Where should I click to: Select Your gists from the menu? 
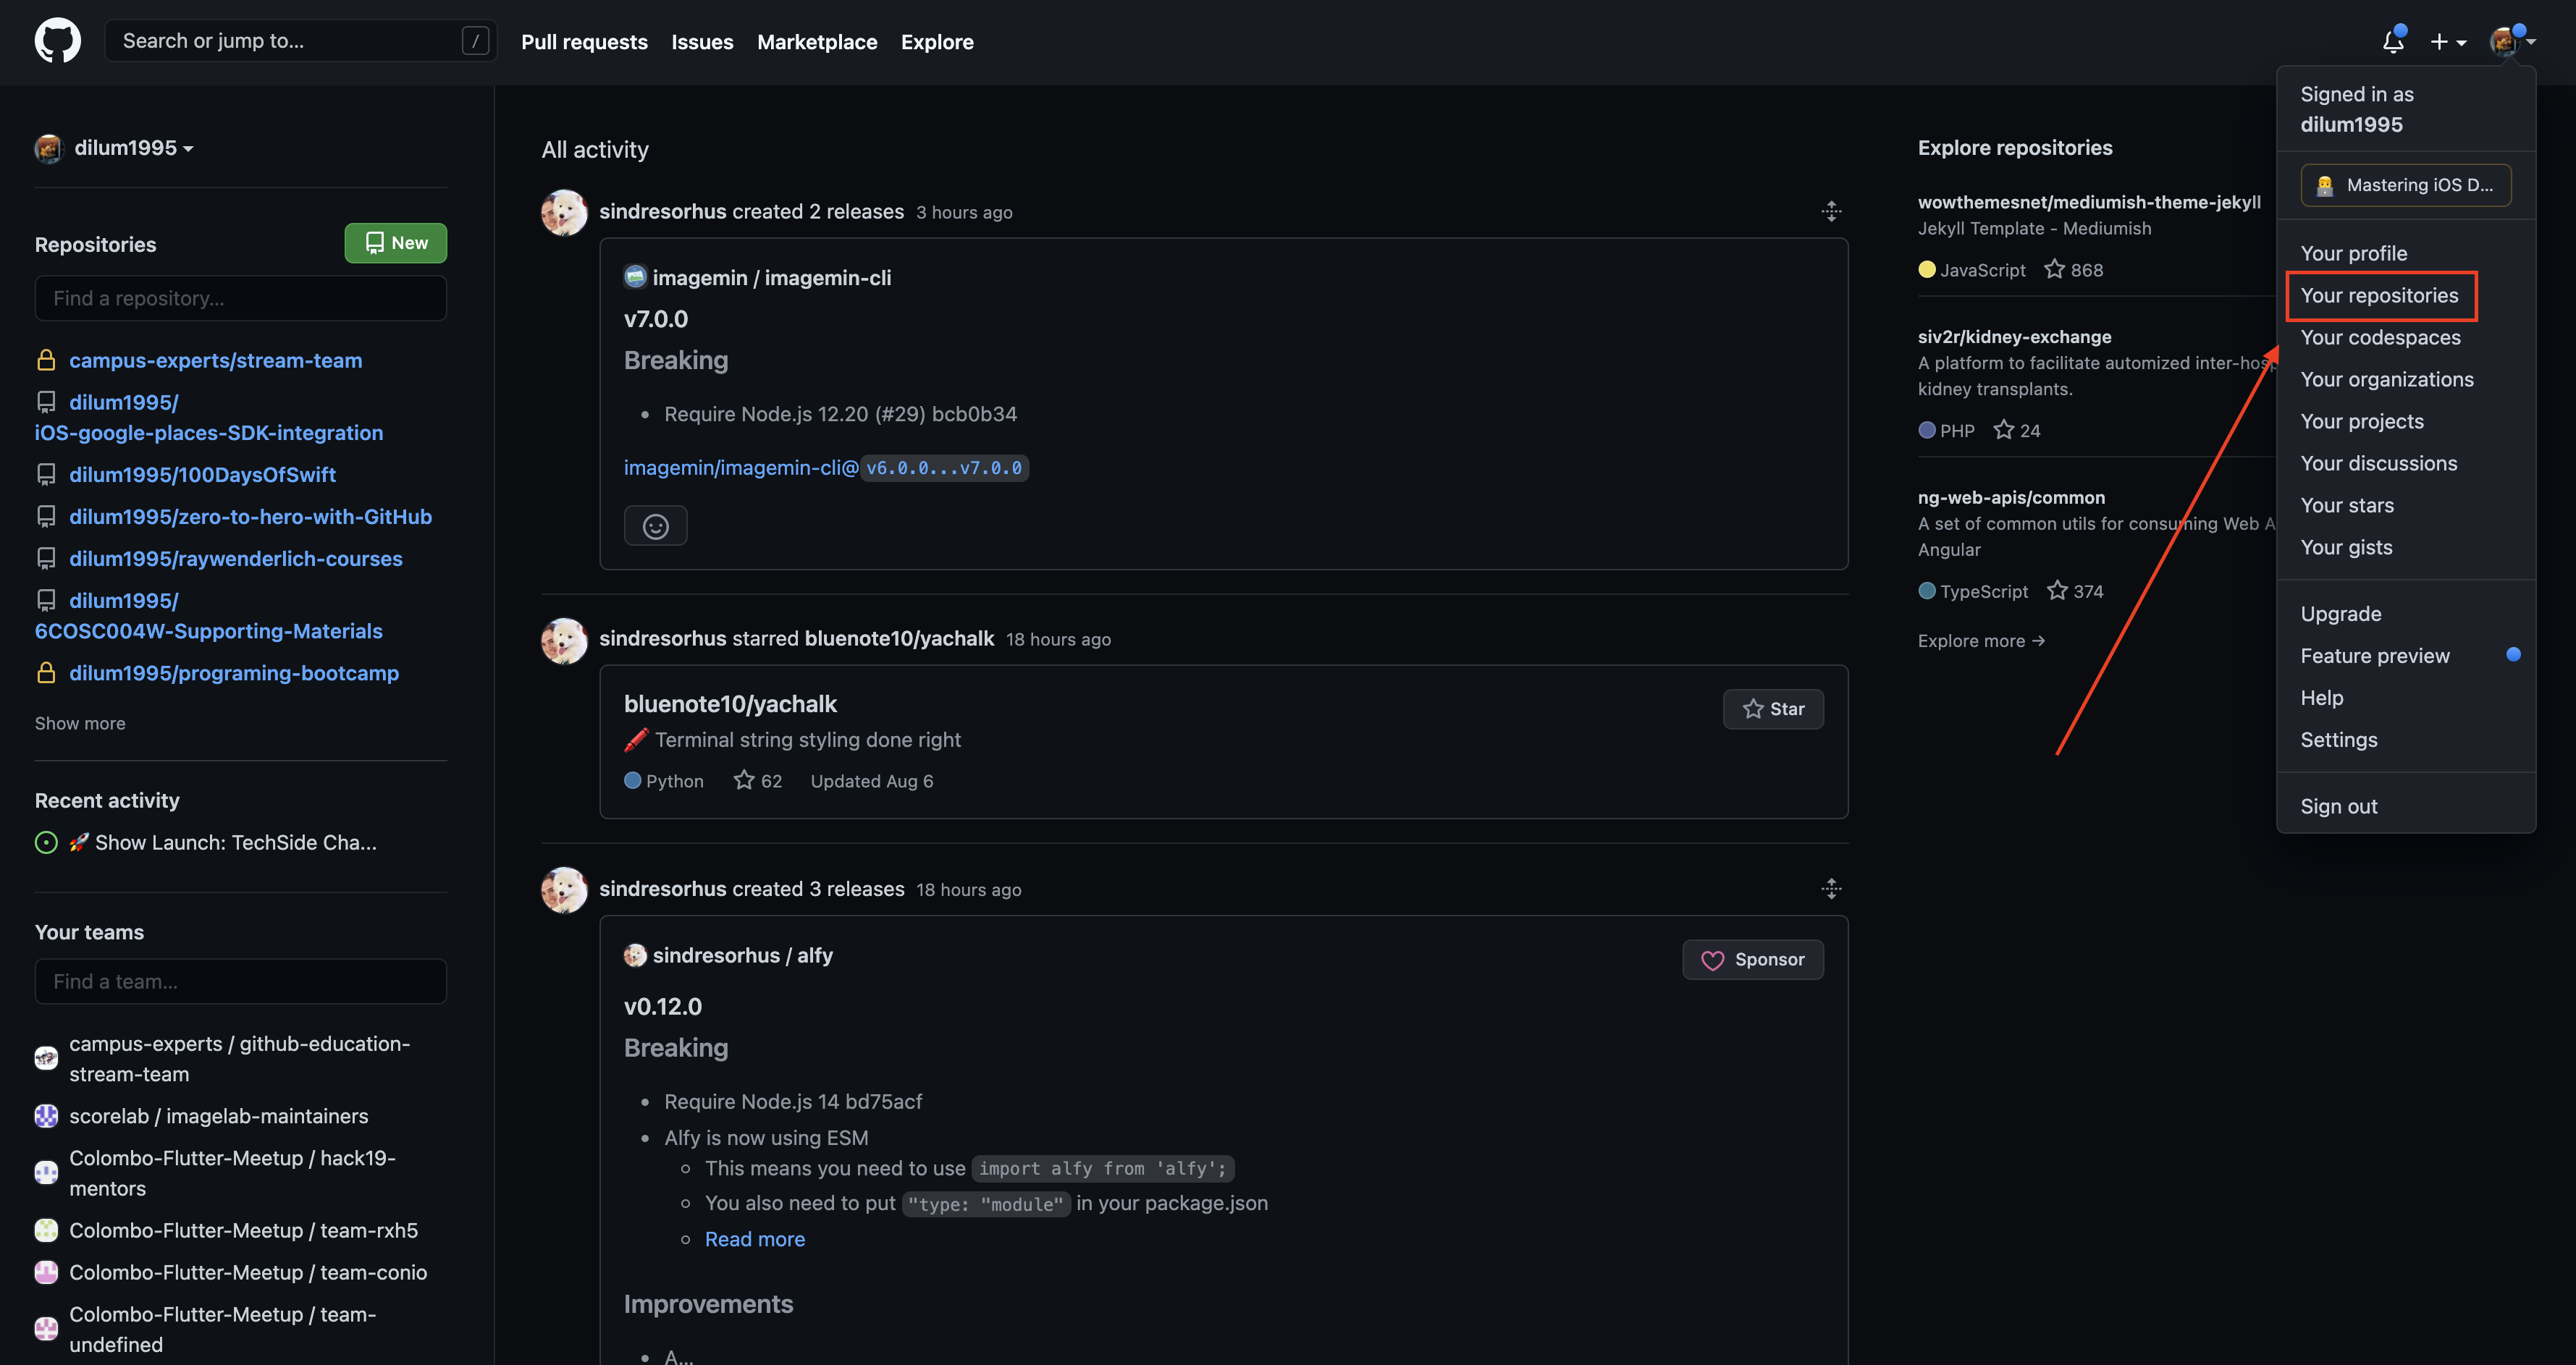click(2346, 547)
